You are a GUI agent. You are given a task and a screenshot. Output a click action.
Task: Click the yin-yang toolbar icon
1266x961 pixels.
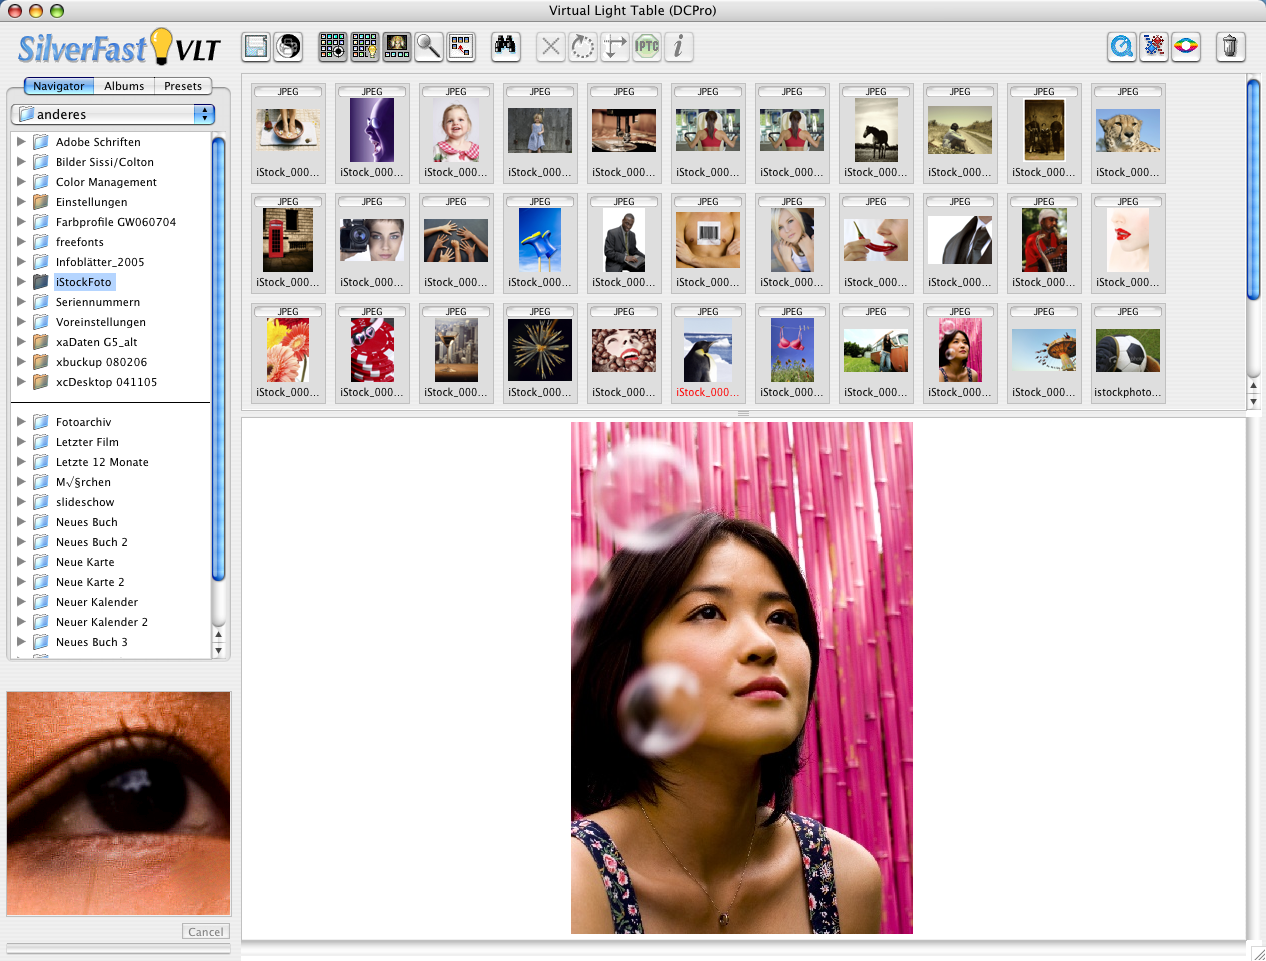click(x=288, y=47)
